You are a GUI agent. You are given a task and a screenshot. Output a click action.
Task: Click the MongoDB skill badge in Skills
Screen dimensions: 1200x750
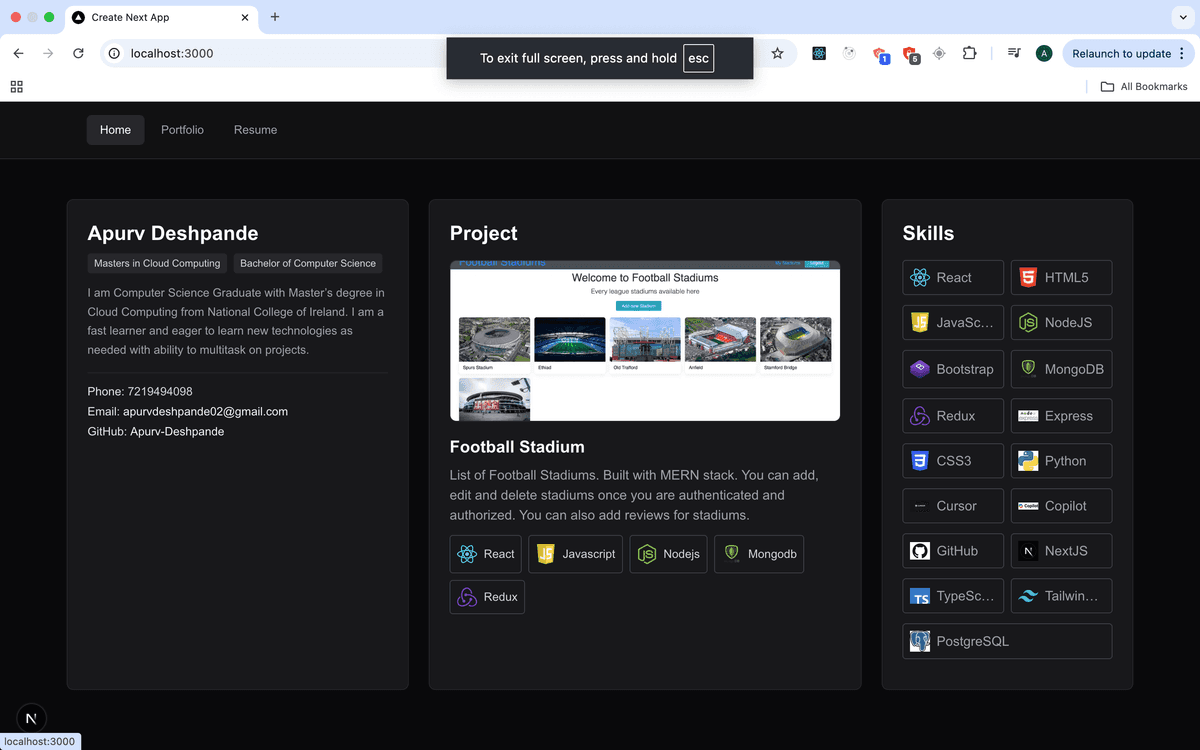[x=1061, y=369]
